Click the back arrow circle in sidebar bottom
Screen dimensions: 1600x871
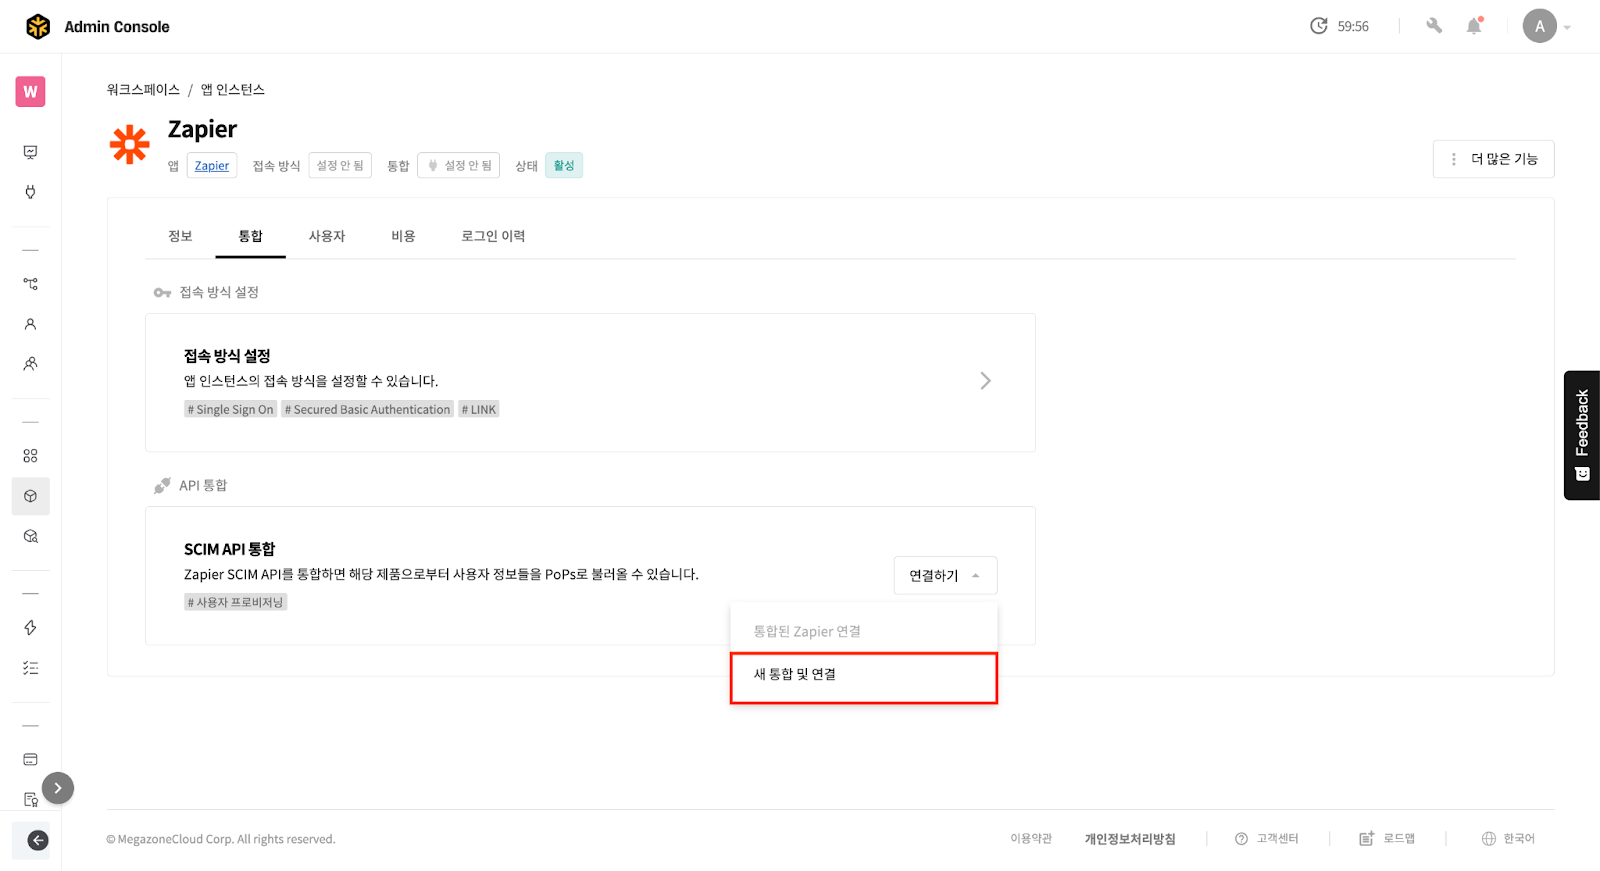coord(37,840)
